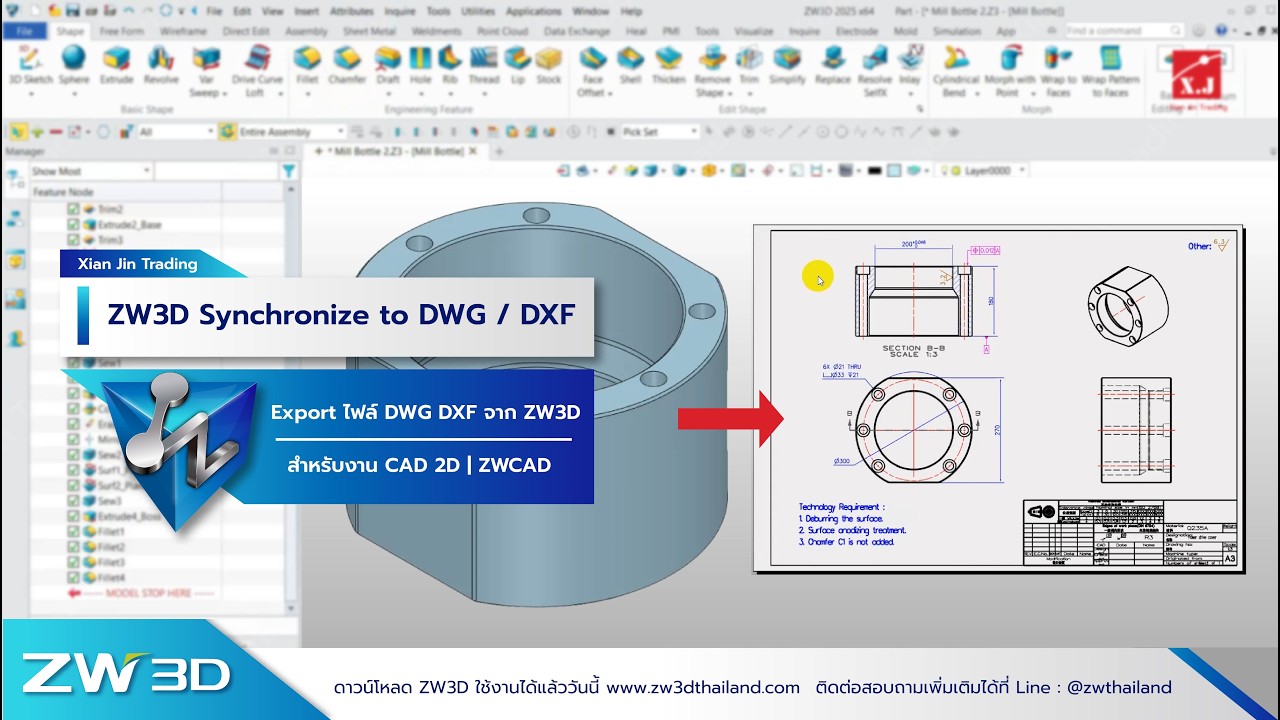Screen dimensions: 1280x720
Task: Toggle the Sew3 feature checkbox
Action: point(73,500)
